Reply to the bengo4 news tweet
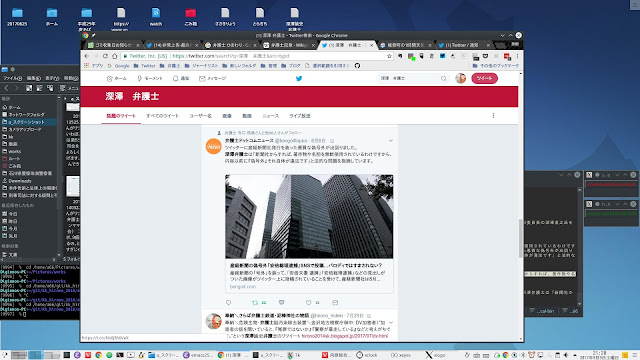Image resolution: width=640 pixels, height=360 pixels. pyautogui.click(x=229, y=302)
